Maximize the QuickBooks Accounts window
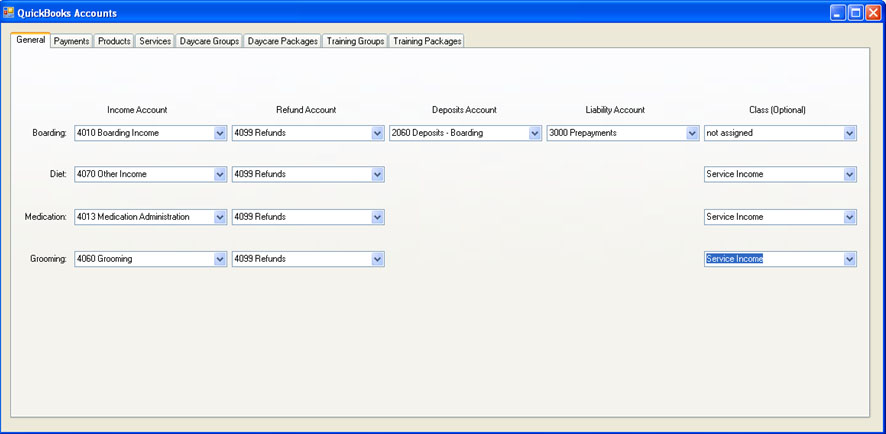Image resolution: width=886 pixels, height=434 pixels. tap(855, 13)
